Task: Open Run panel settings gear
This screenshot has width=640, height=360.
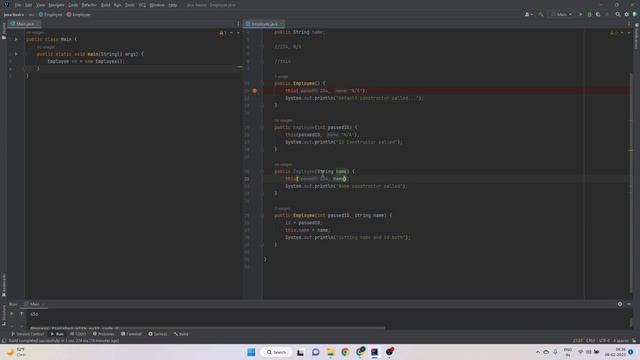Action: (x=620, y=304)
